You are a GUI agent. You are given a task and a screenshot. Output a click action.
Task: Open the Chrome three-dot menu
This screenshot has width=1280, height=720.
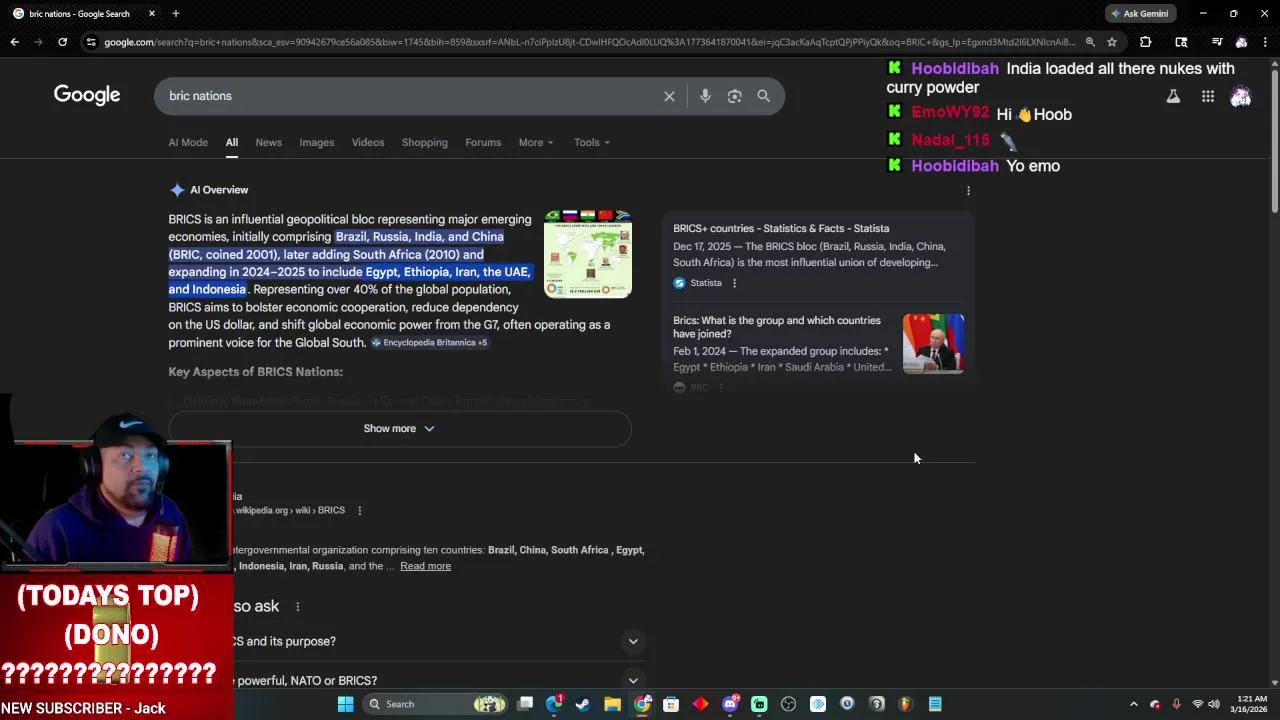coord(1265,42)
